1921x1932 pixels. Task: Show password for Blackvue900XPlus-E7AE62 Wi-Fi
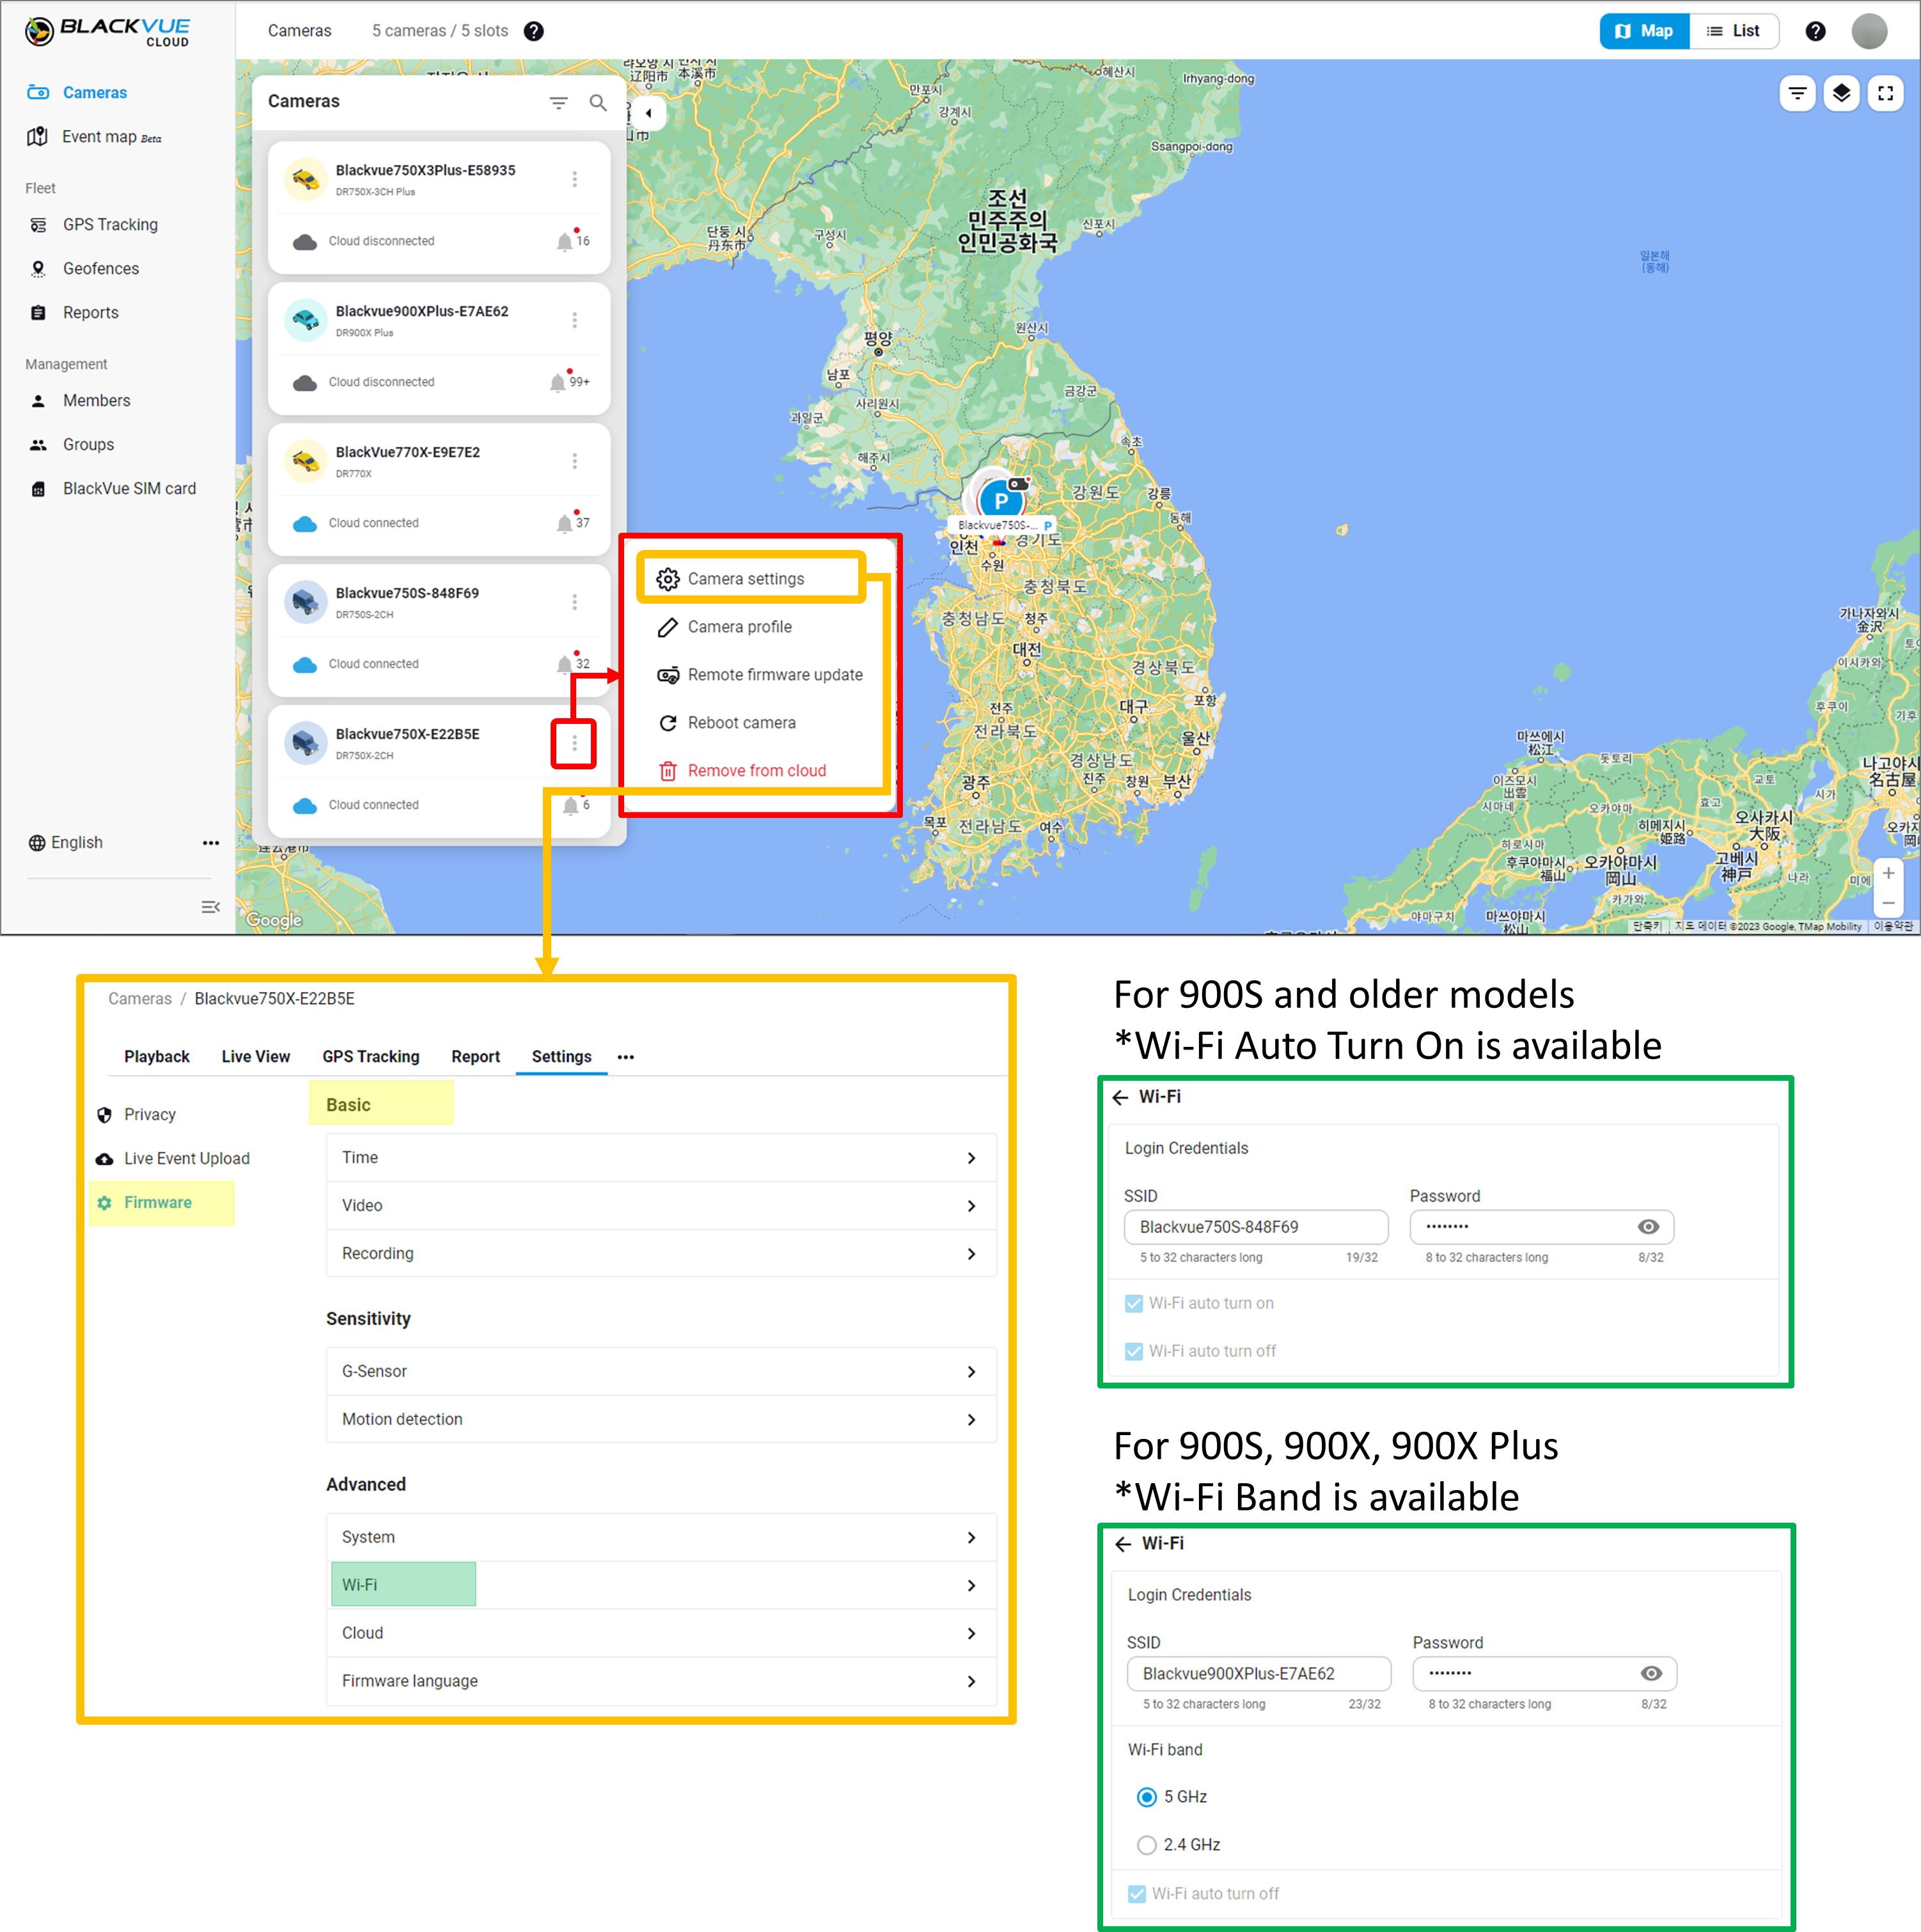(x=1652, y=1674)
